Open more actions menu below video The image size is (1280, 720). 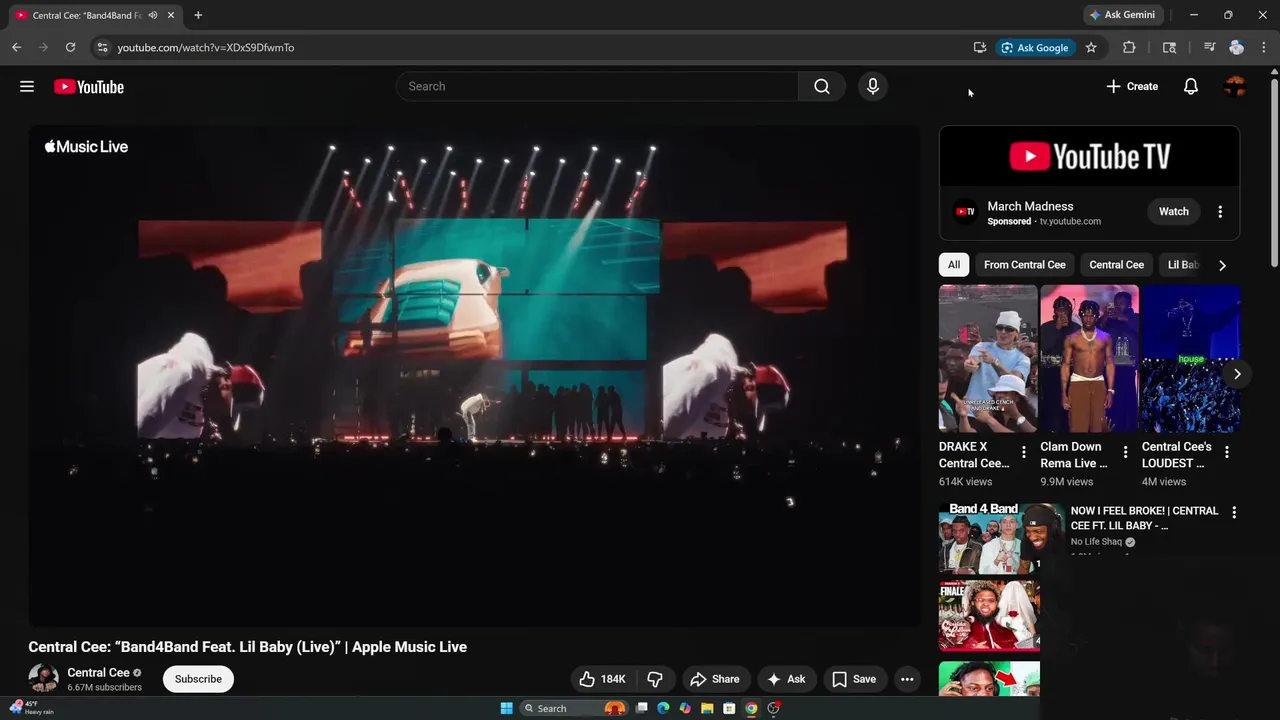(907, 679)
